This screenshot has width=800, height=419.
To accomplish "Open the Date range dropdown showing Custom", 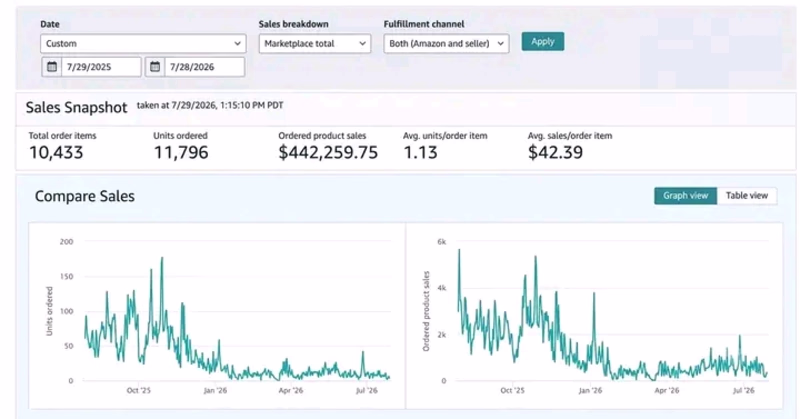I will (143, 43).
